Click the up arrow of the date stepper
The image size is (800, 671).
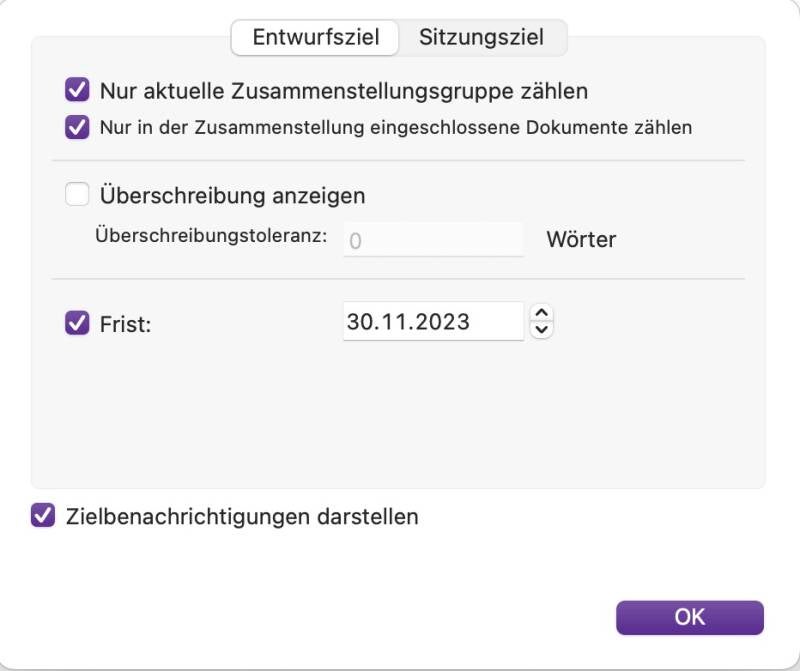(542, 312)
